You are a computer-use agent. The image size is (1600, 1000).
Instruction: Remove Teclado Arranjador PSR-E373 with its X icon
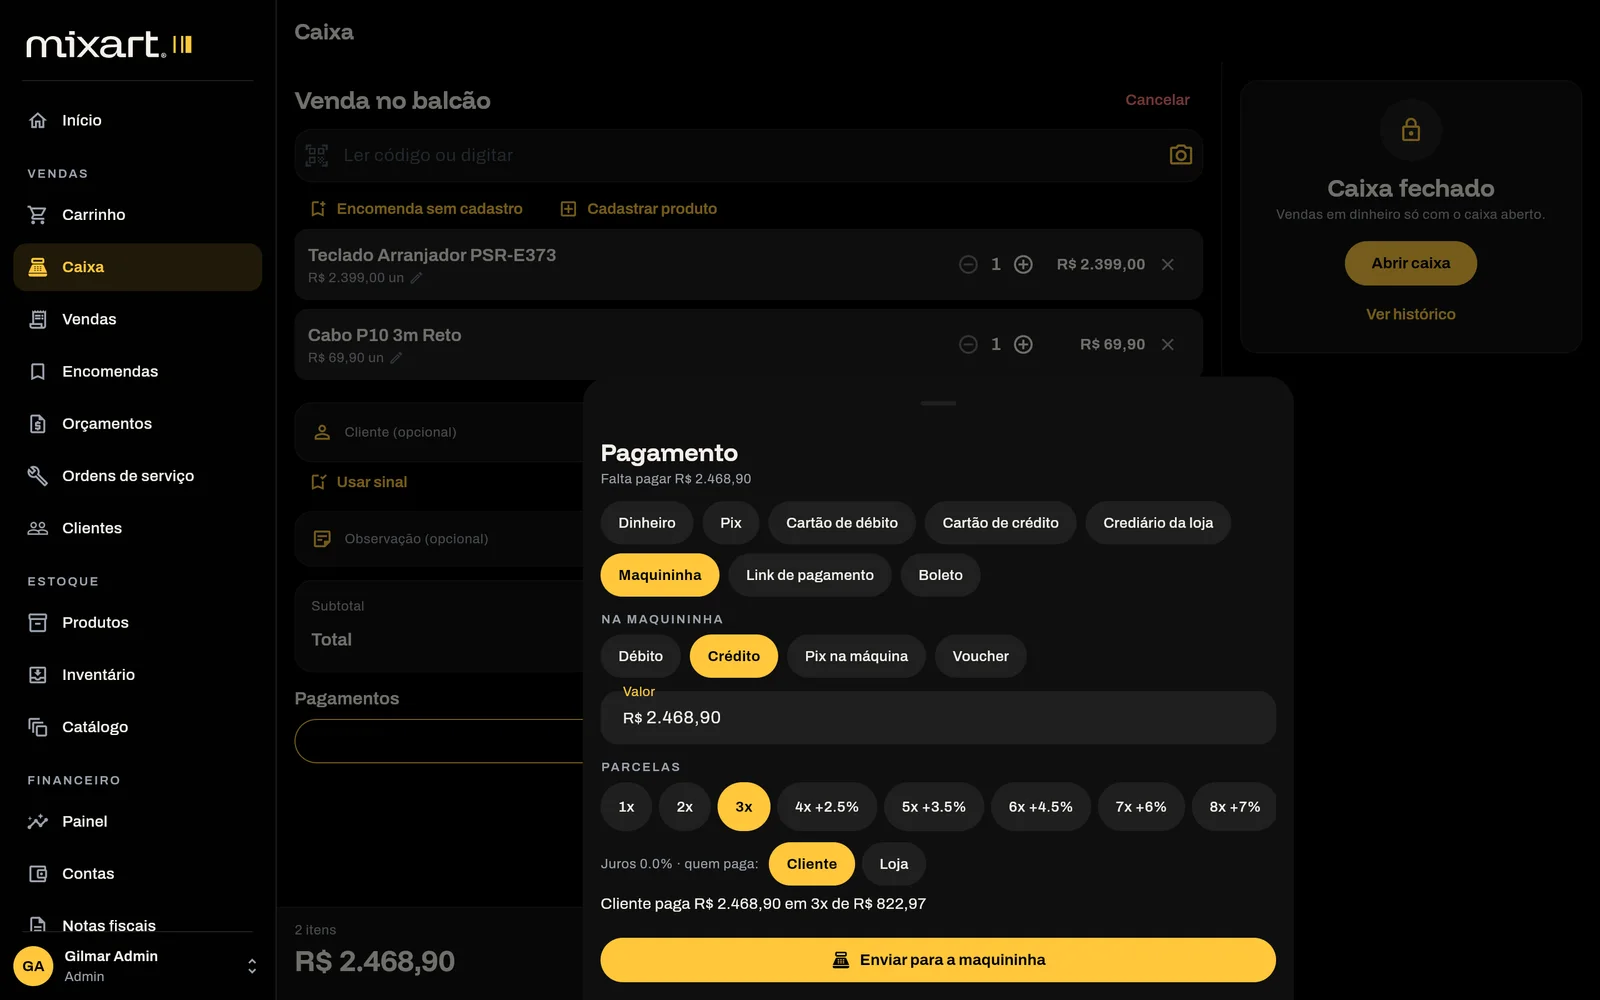pyautogui.click(x=1167, y=264)
